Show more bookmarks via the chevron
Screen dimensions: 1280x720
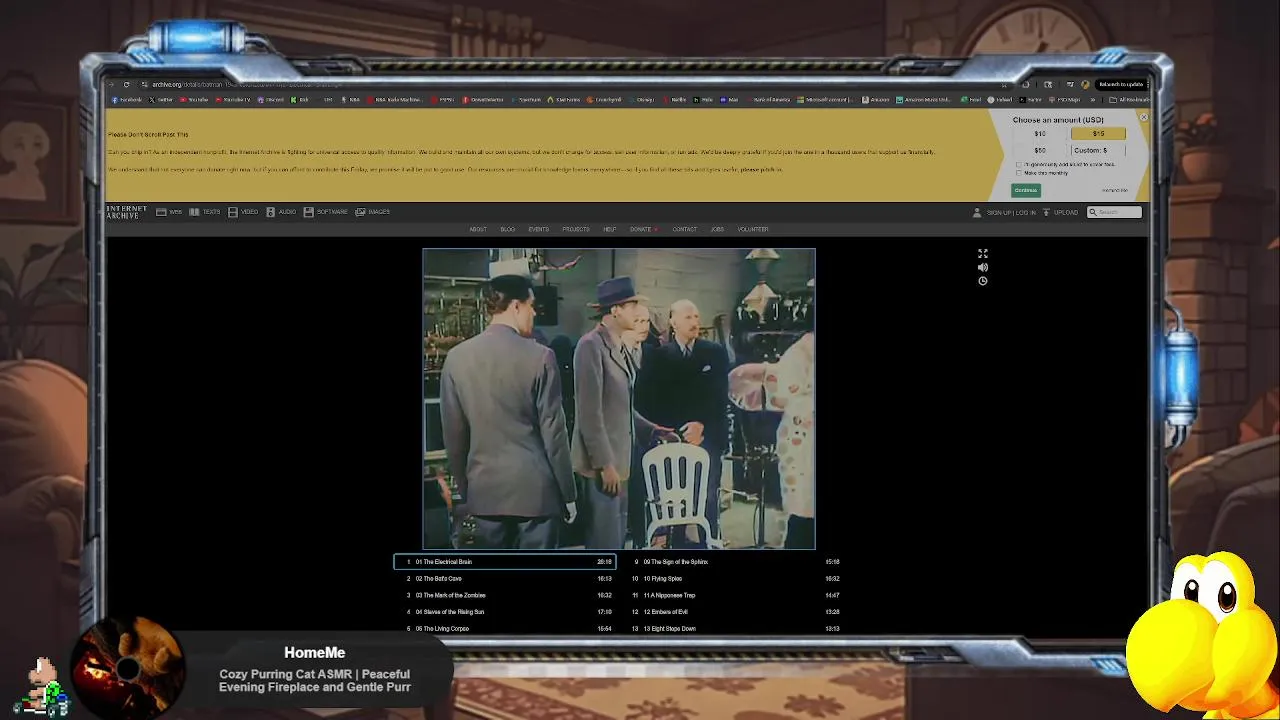[x=1092, y=100]
